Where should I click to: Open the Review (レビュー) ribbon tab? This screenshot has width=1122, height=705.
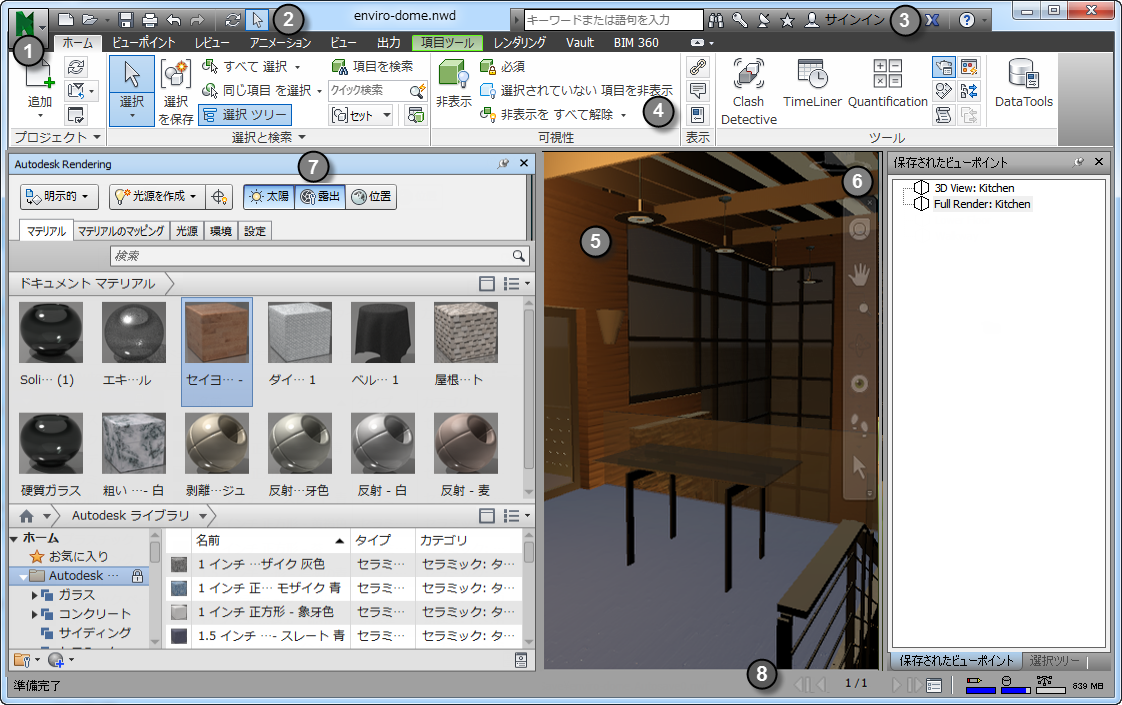[213, 43]
